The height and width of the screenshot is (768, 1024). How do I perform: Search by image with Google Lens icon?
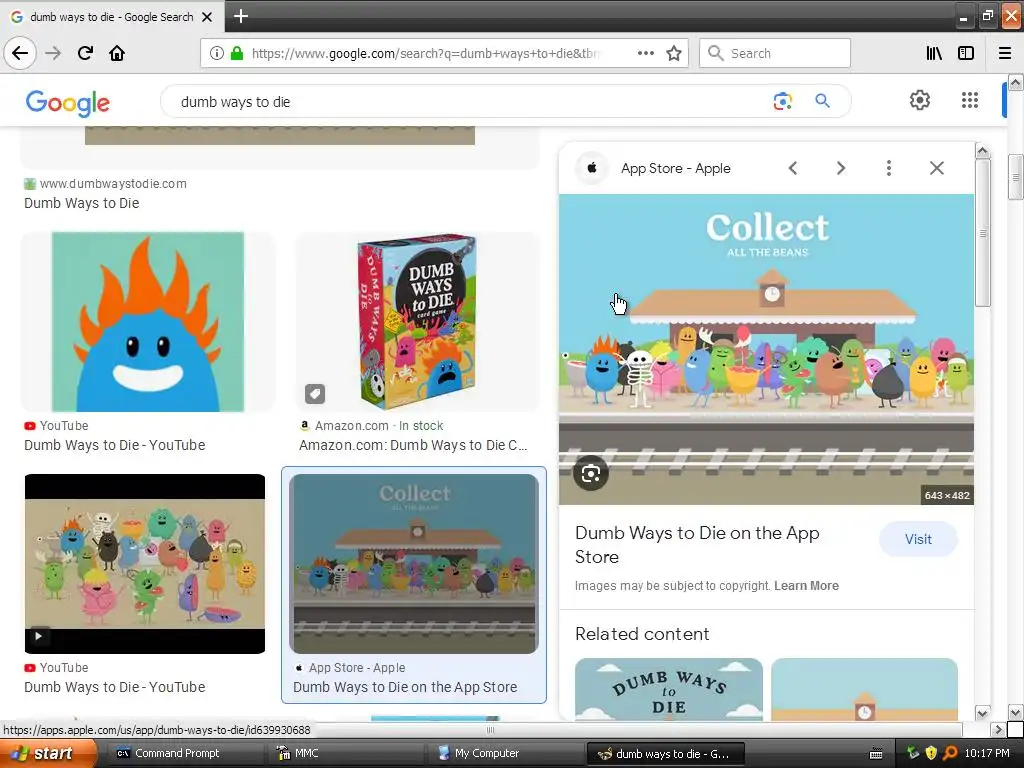point(782,101)
